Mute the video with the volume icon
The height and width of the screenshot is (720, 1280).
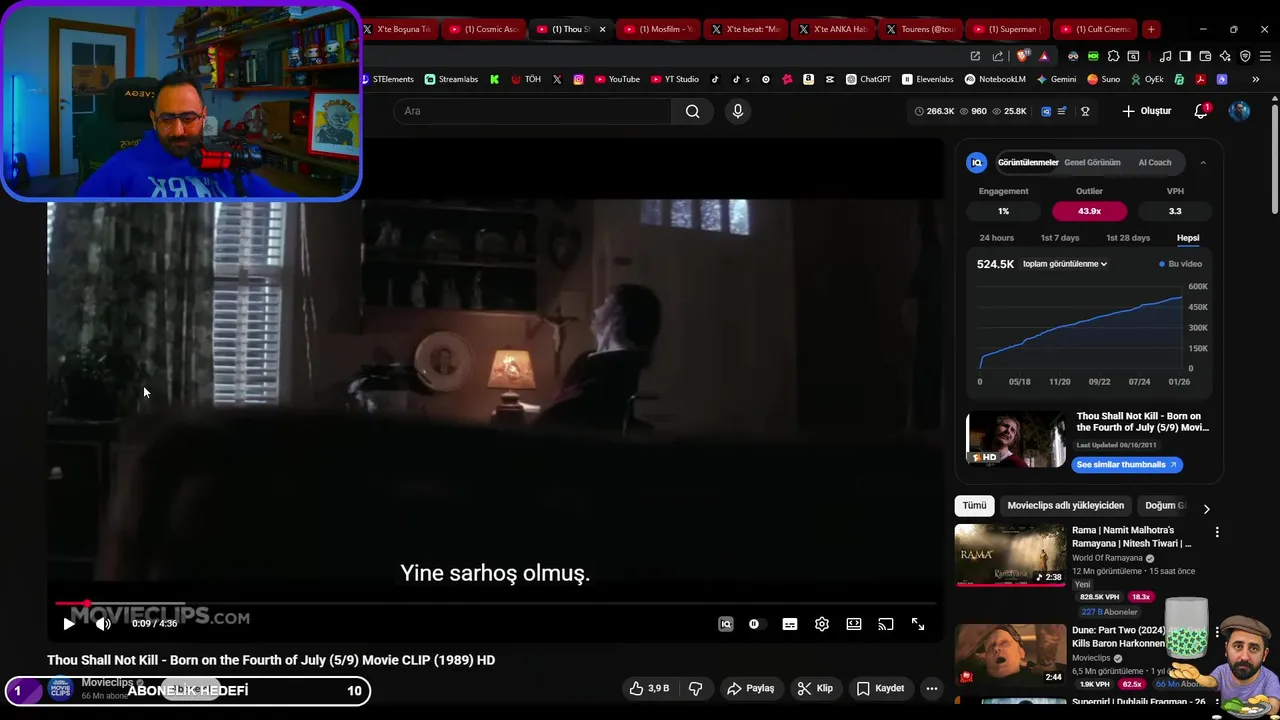click(x=103, y=624)
